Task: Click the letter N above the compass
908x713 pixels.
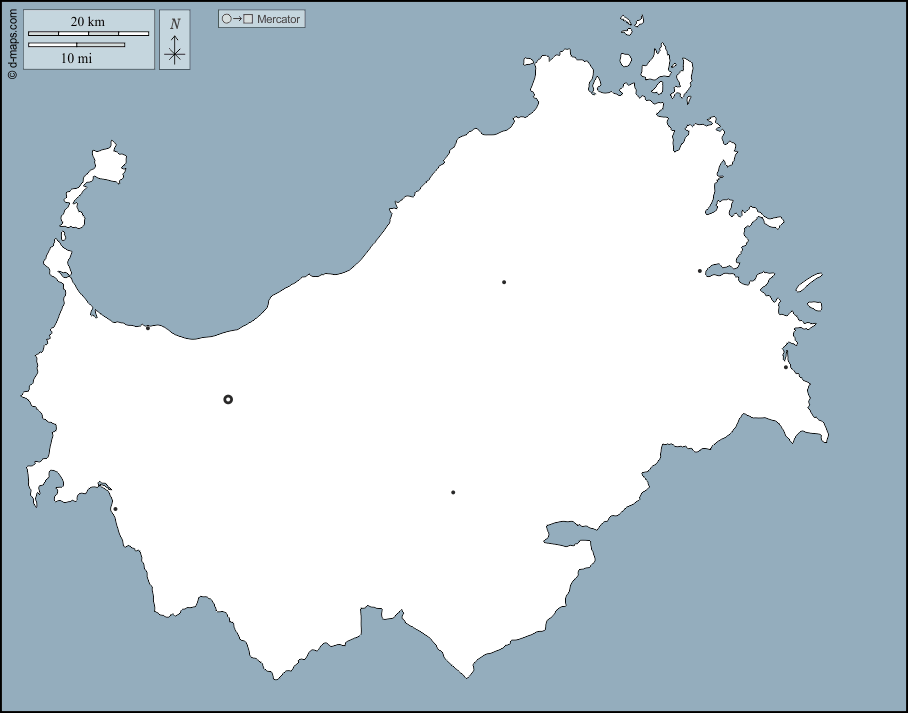Action: tap(175, 24)
